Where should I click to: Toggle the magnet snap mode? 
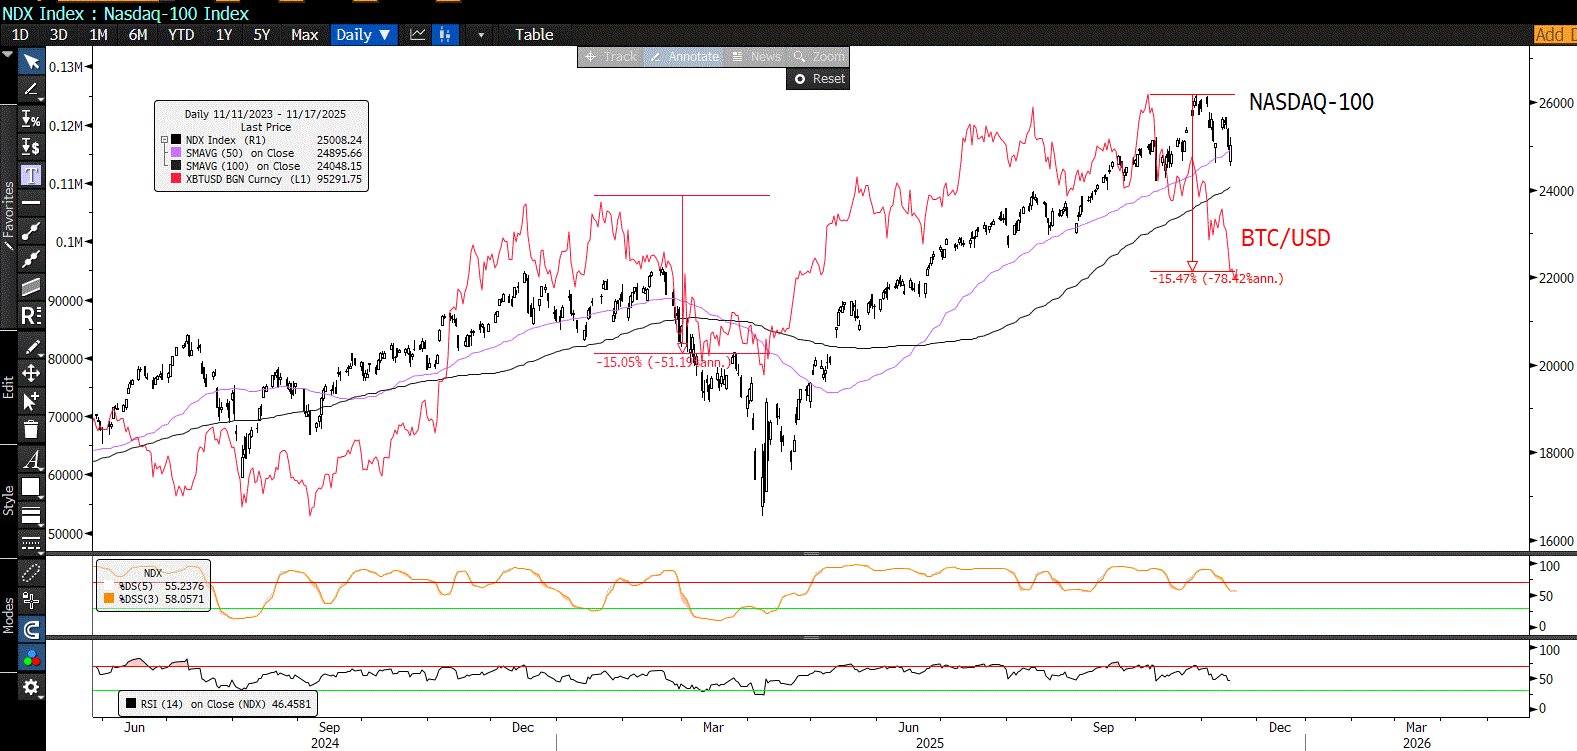click(x=31, y=629)
